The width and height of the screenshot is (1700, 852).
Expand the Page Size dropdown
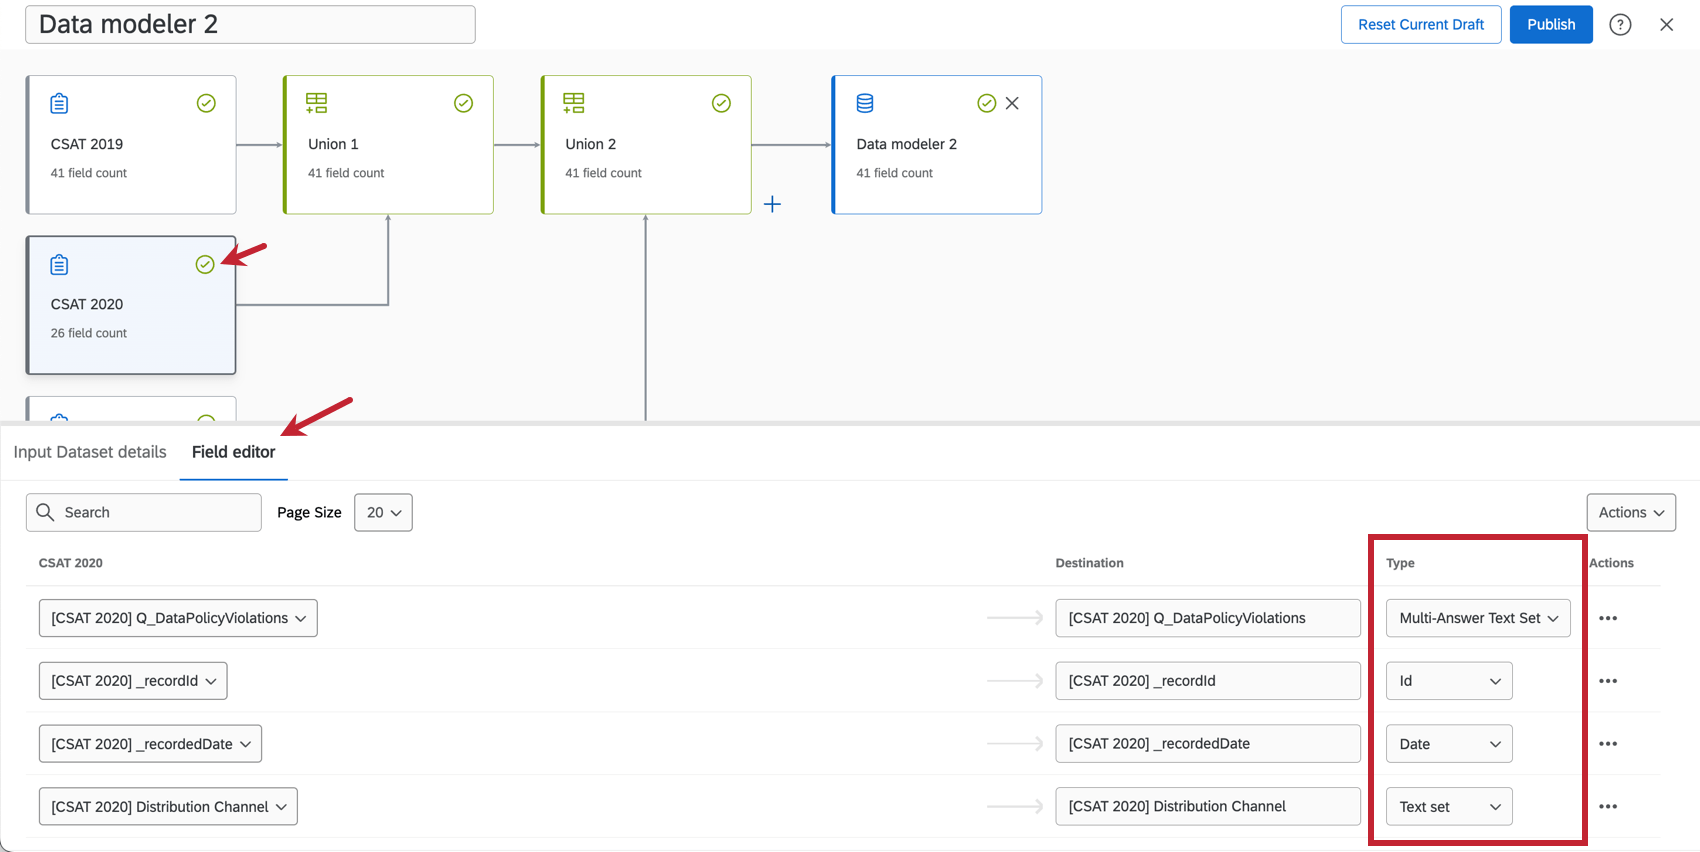(x=383, y=513)
